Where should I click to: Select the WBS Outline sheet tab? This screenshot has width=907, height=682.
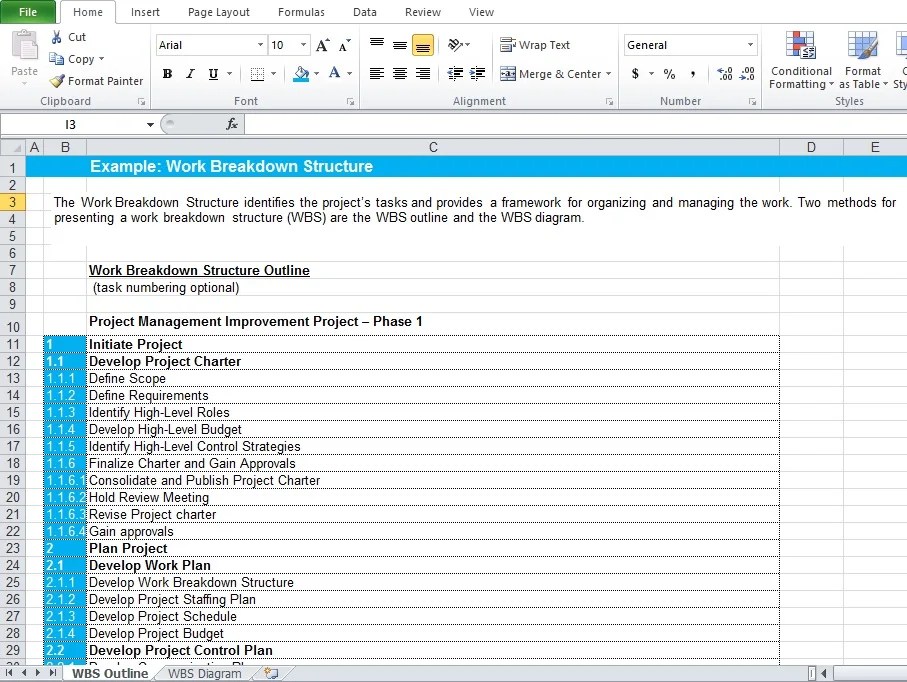point(110,673)
